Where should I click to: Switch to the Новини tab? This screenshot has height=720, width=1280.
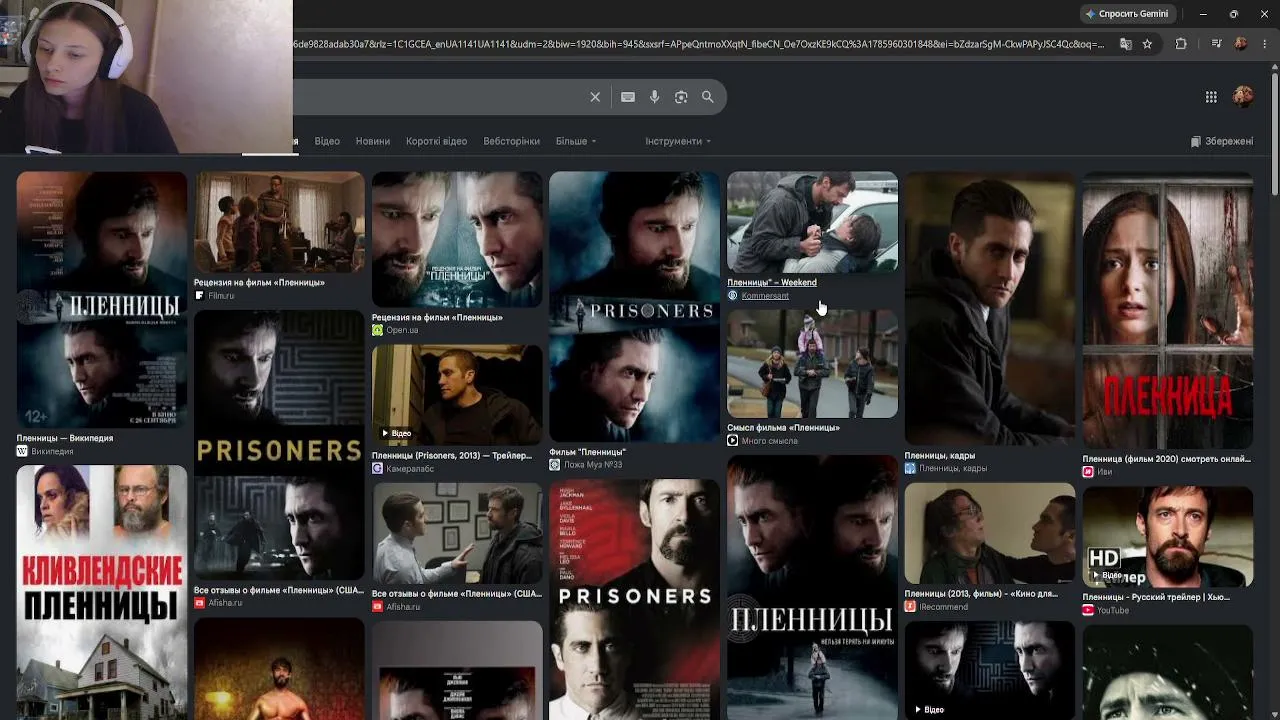point(373,141)
